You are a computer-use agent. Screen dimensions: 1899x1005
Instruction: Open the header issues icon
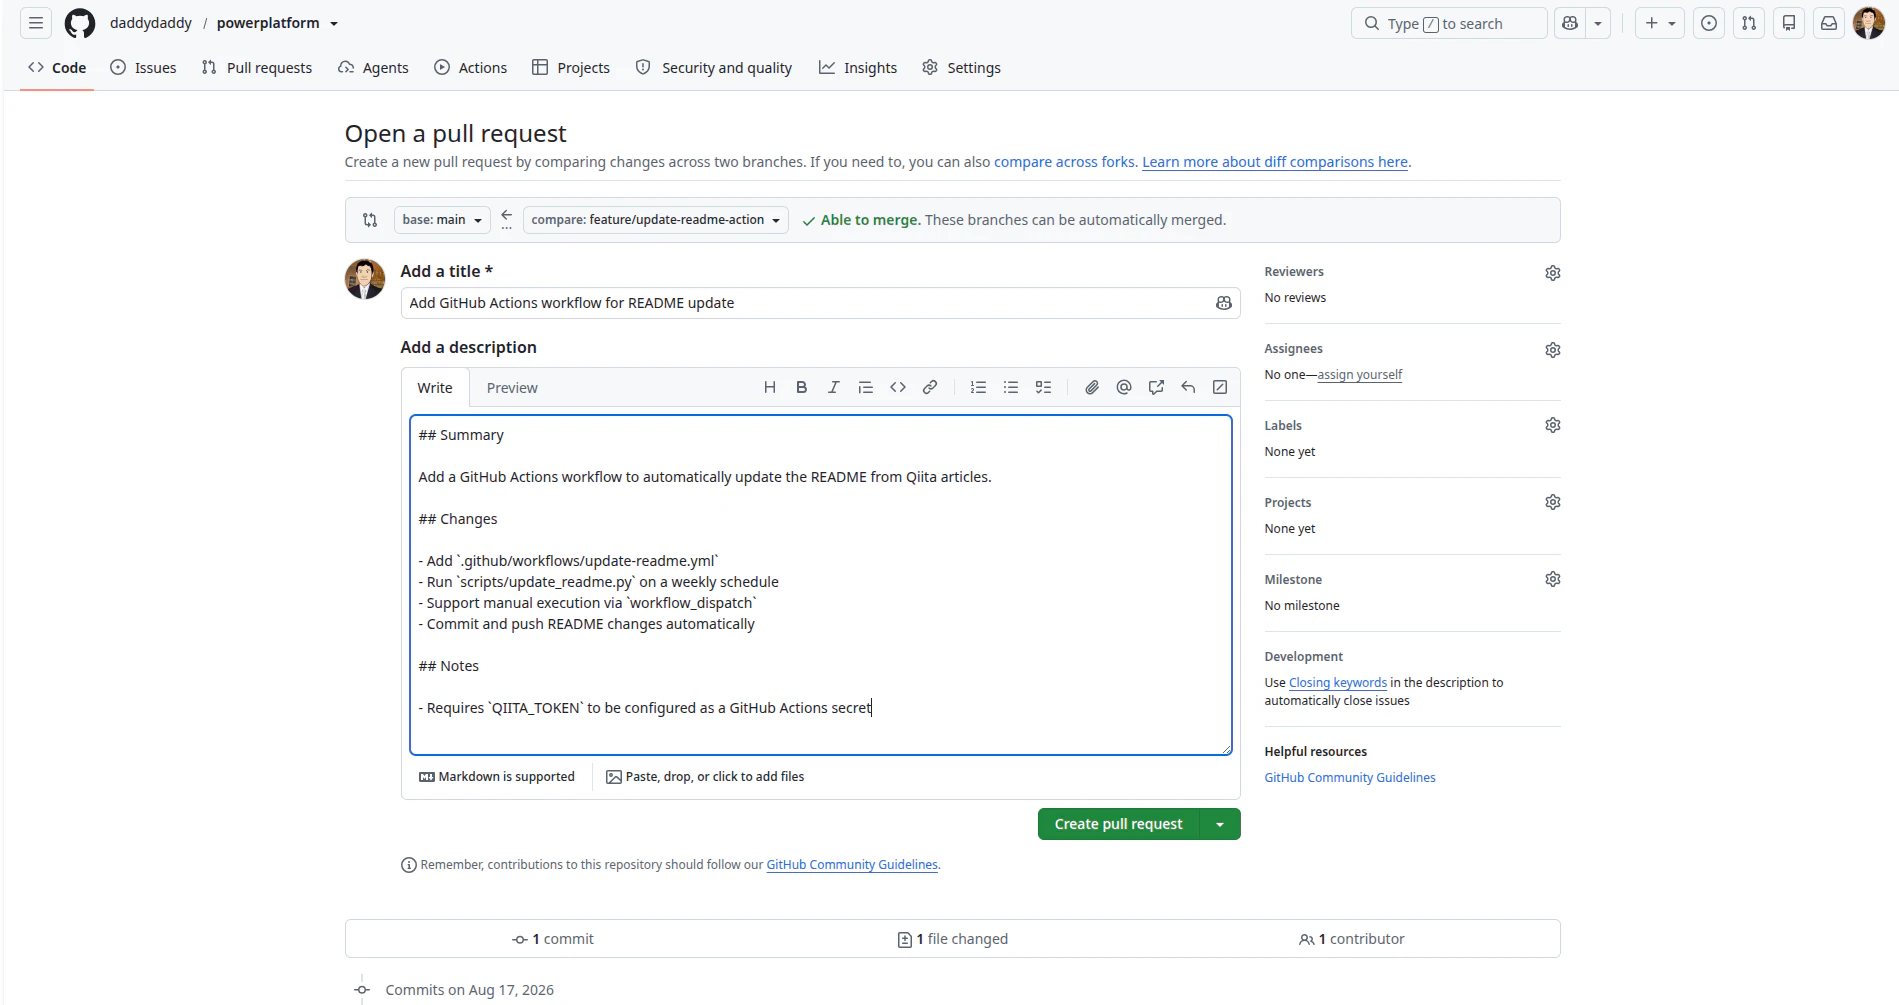(1709, 23)
